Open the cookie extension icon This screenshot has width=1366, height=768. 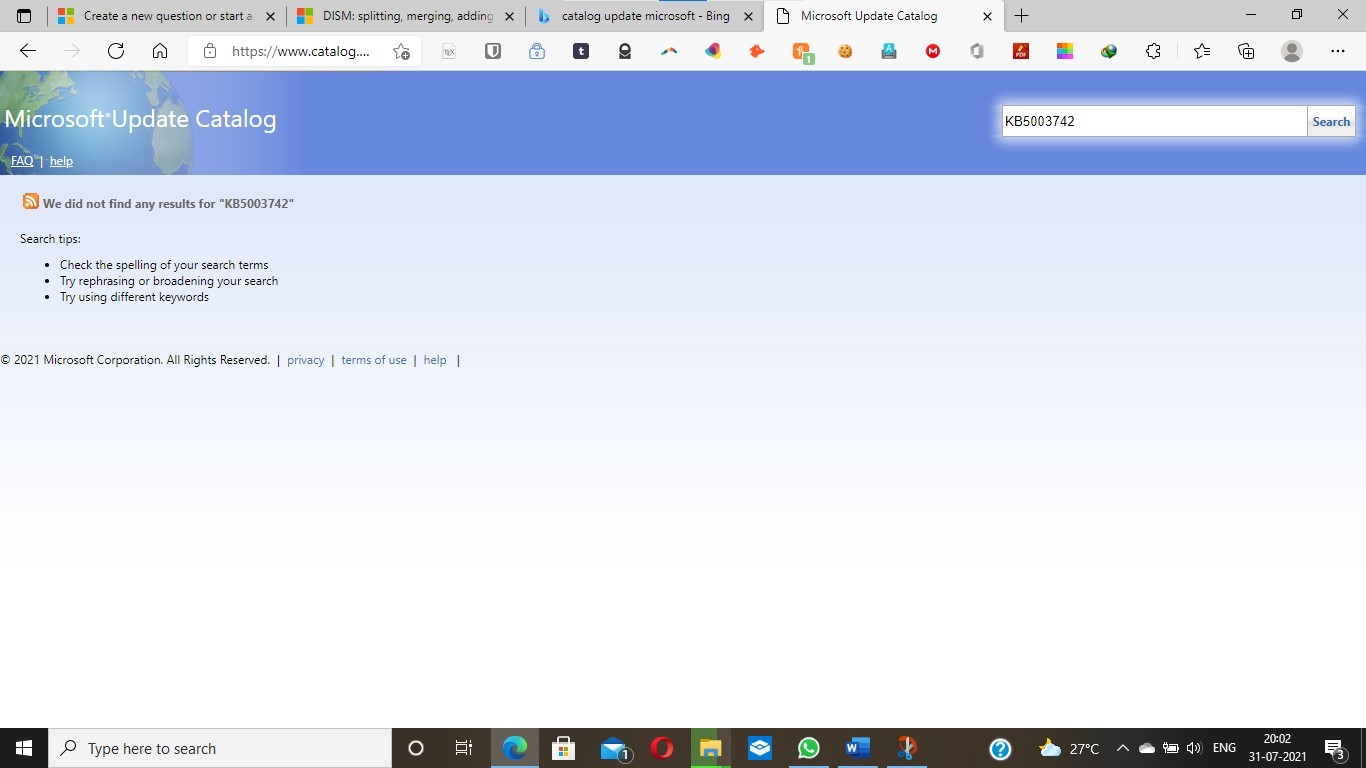point(845,51)
